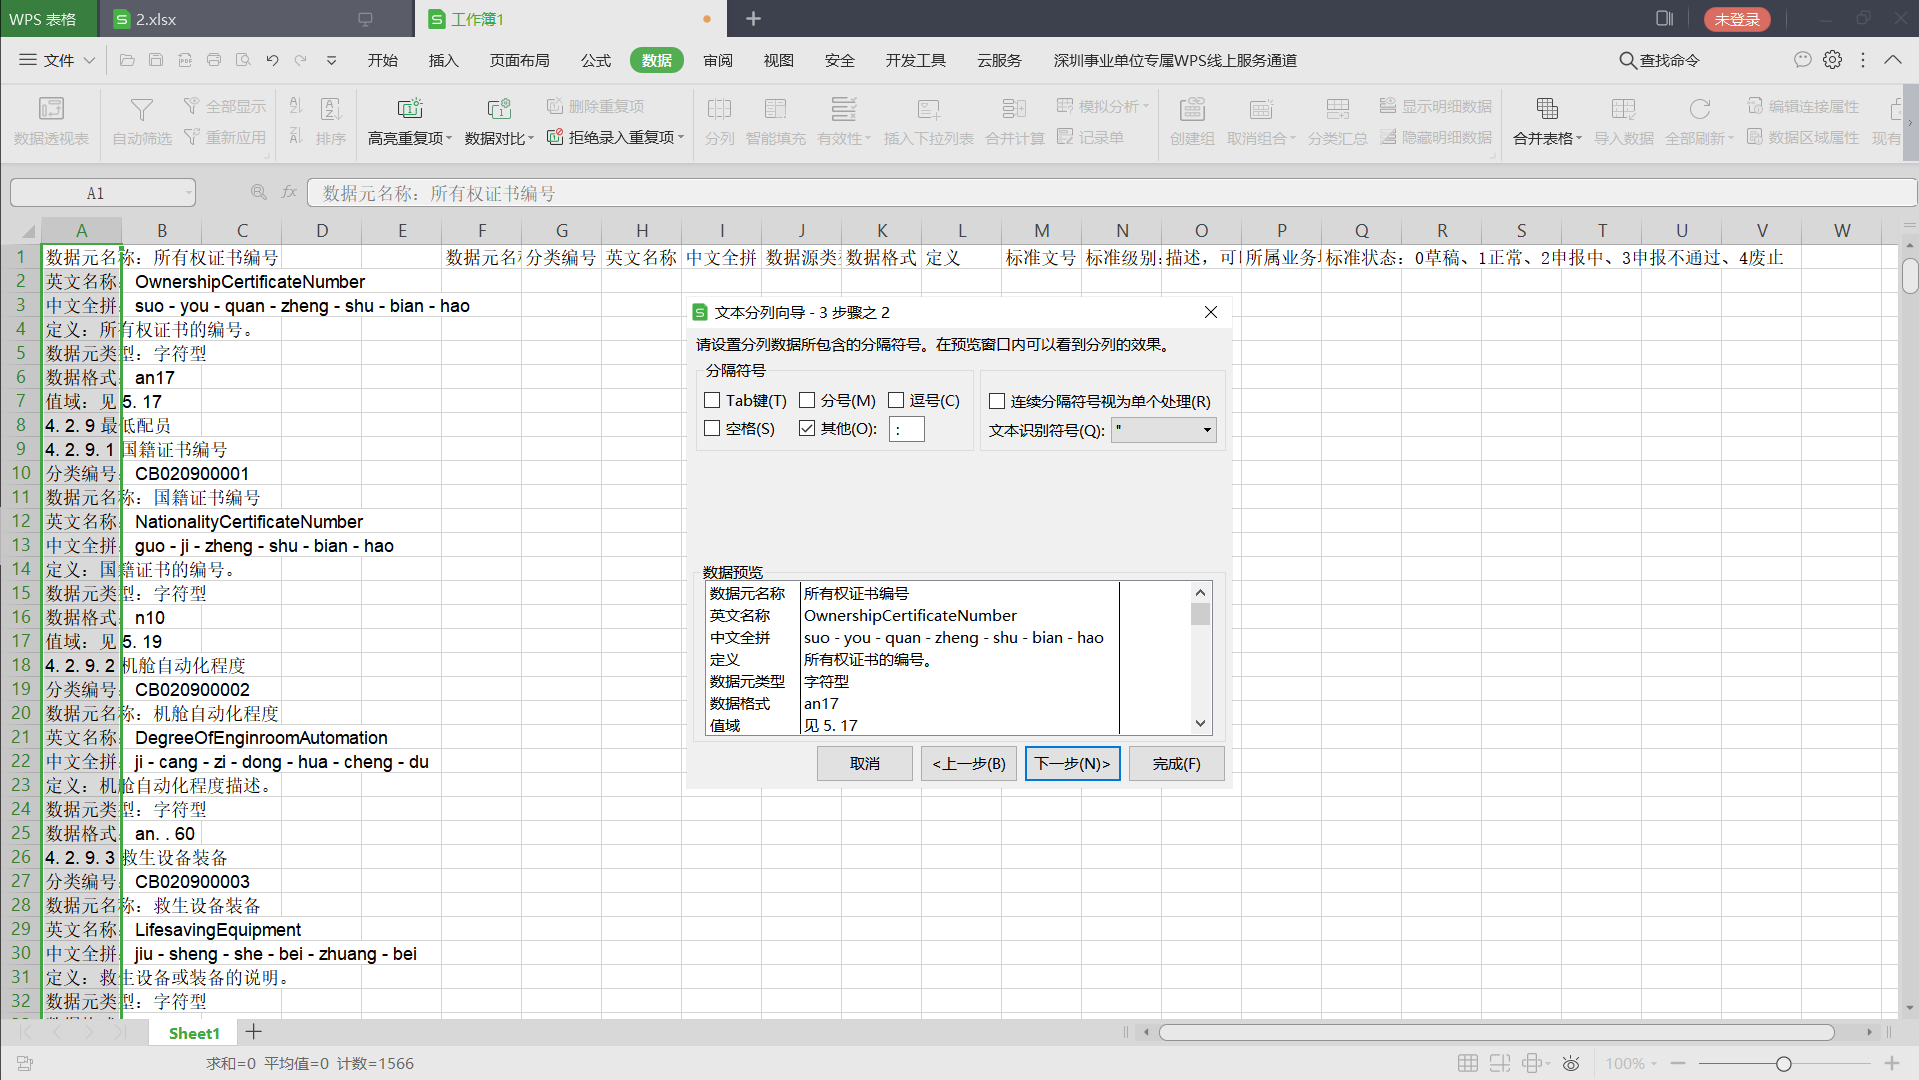
Task: Toggle the Tab键(T) delimiter checkbox
Action: click(712, 400)
